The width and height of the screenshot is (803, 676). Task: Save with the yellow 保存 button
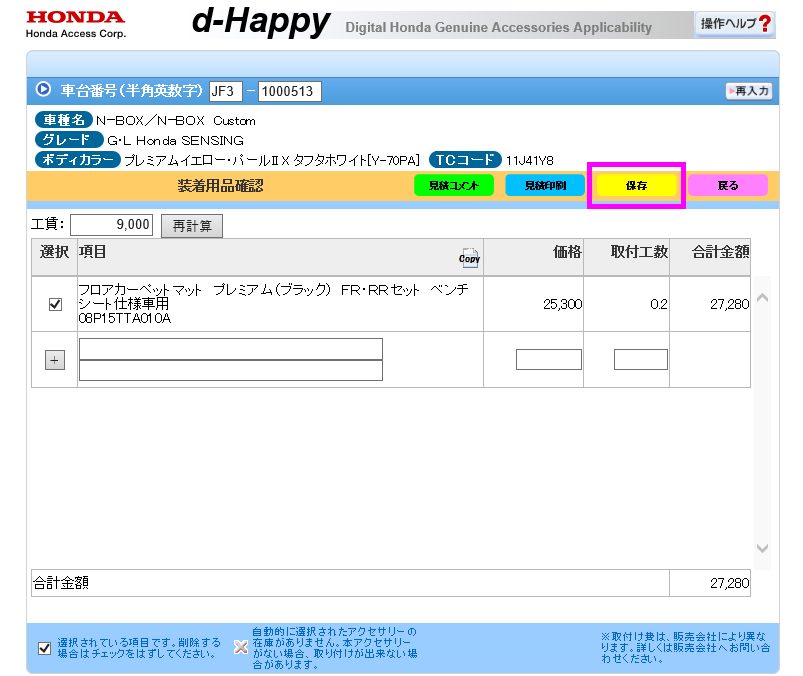(636, 186)
